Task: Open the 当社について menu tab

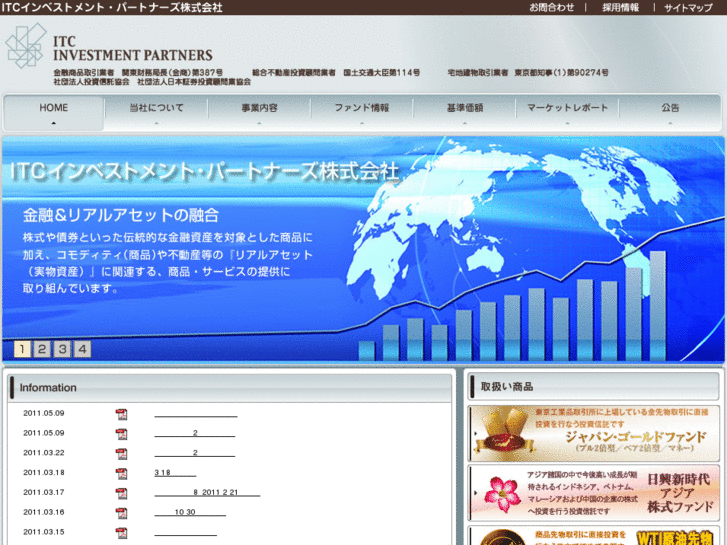Action: click(x=156, y=113)
